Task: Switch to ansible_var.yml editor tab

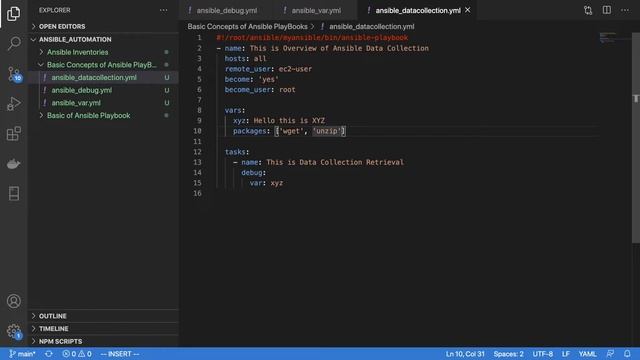Action: (x=316, y=10)
